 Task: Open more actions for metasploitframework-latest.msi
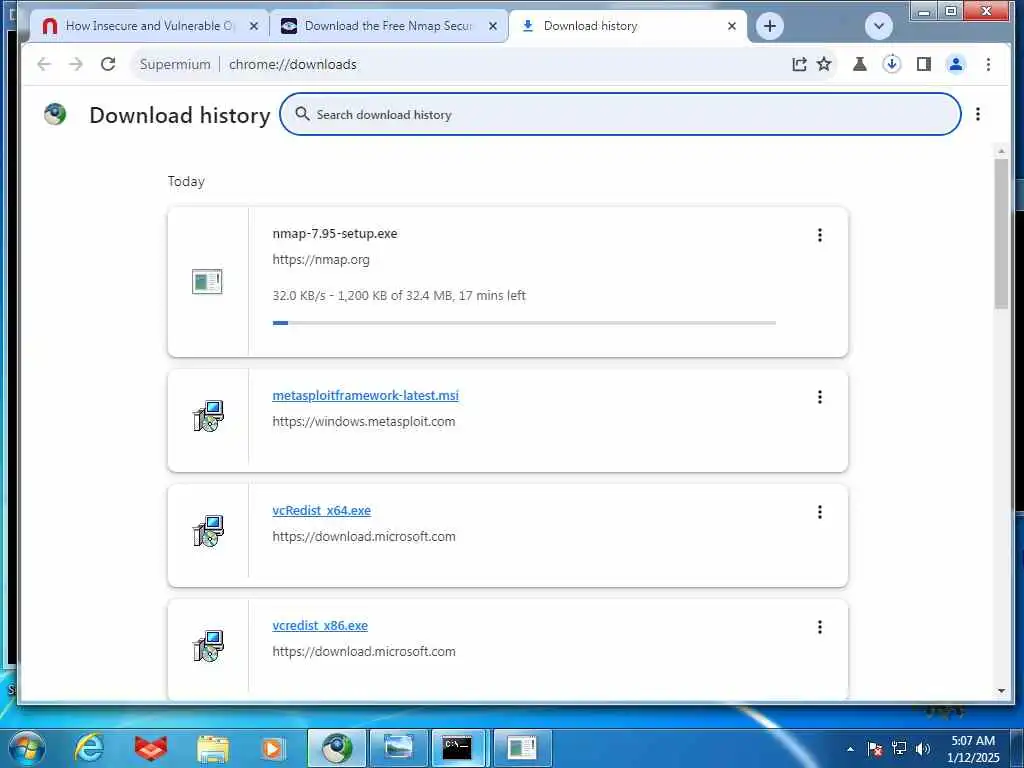[820, 397]
